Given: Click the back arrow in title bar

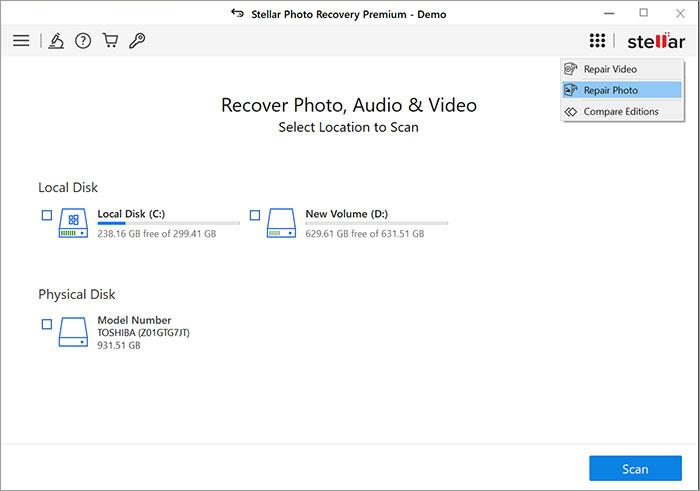Looking at the screenshot, I should tap(238, 13).
